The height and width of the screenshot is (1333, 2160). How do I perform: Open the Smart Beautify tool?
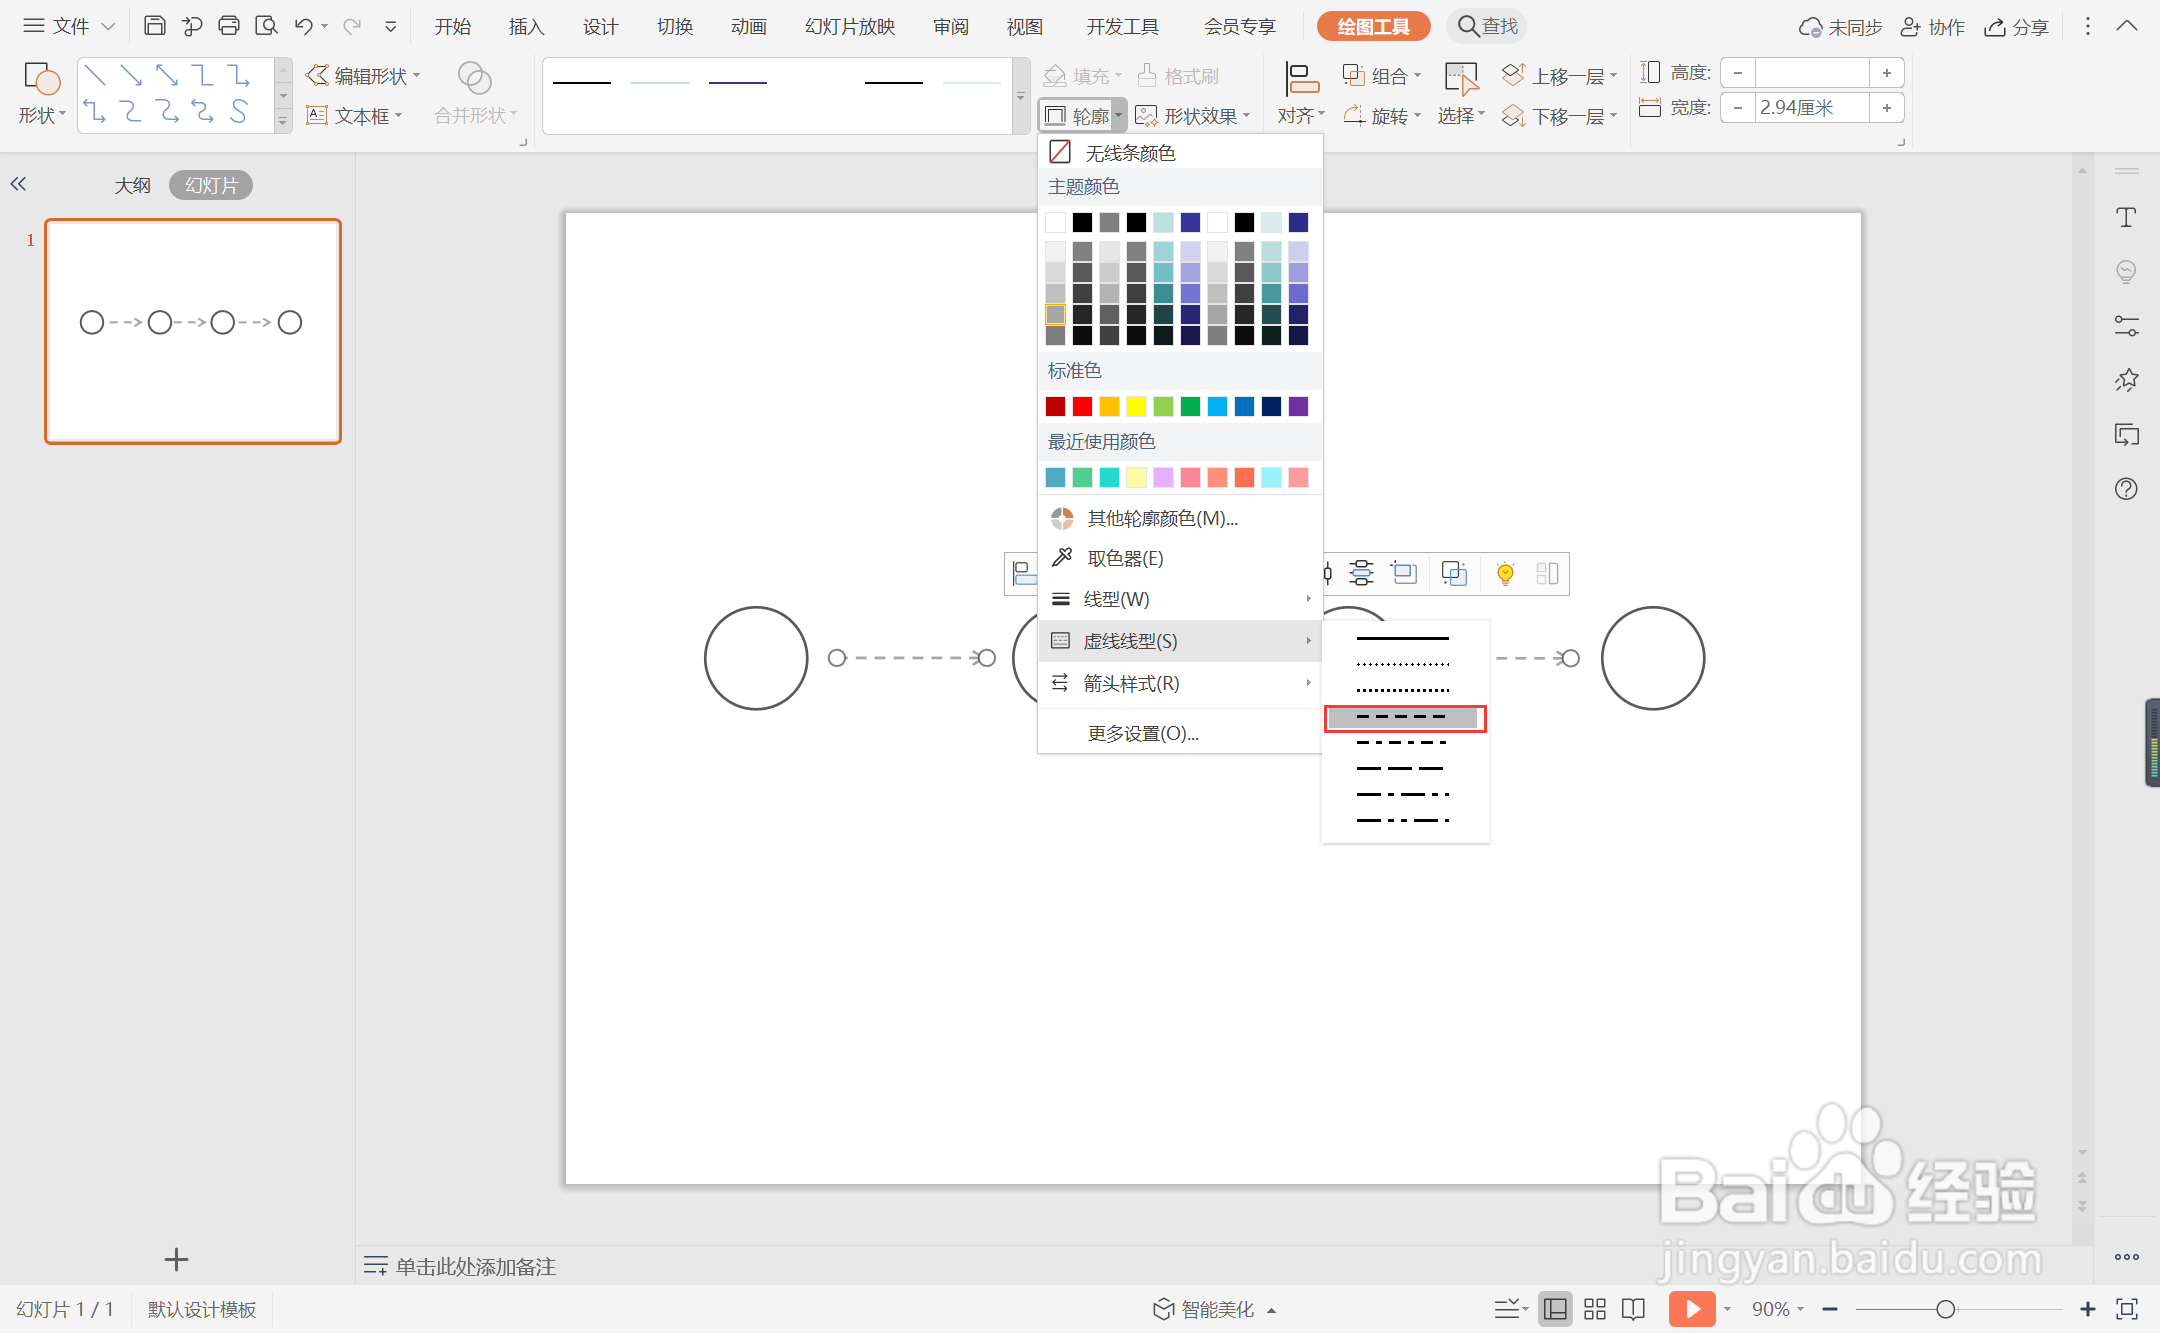tap(1214, 1309)
